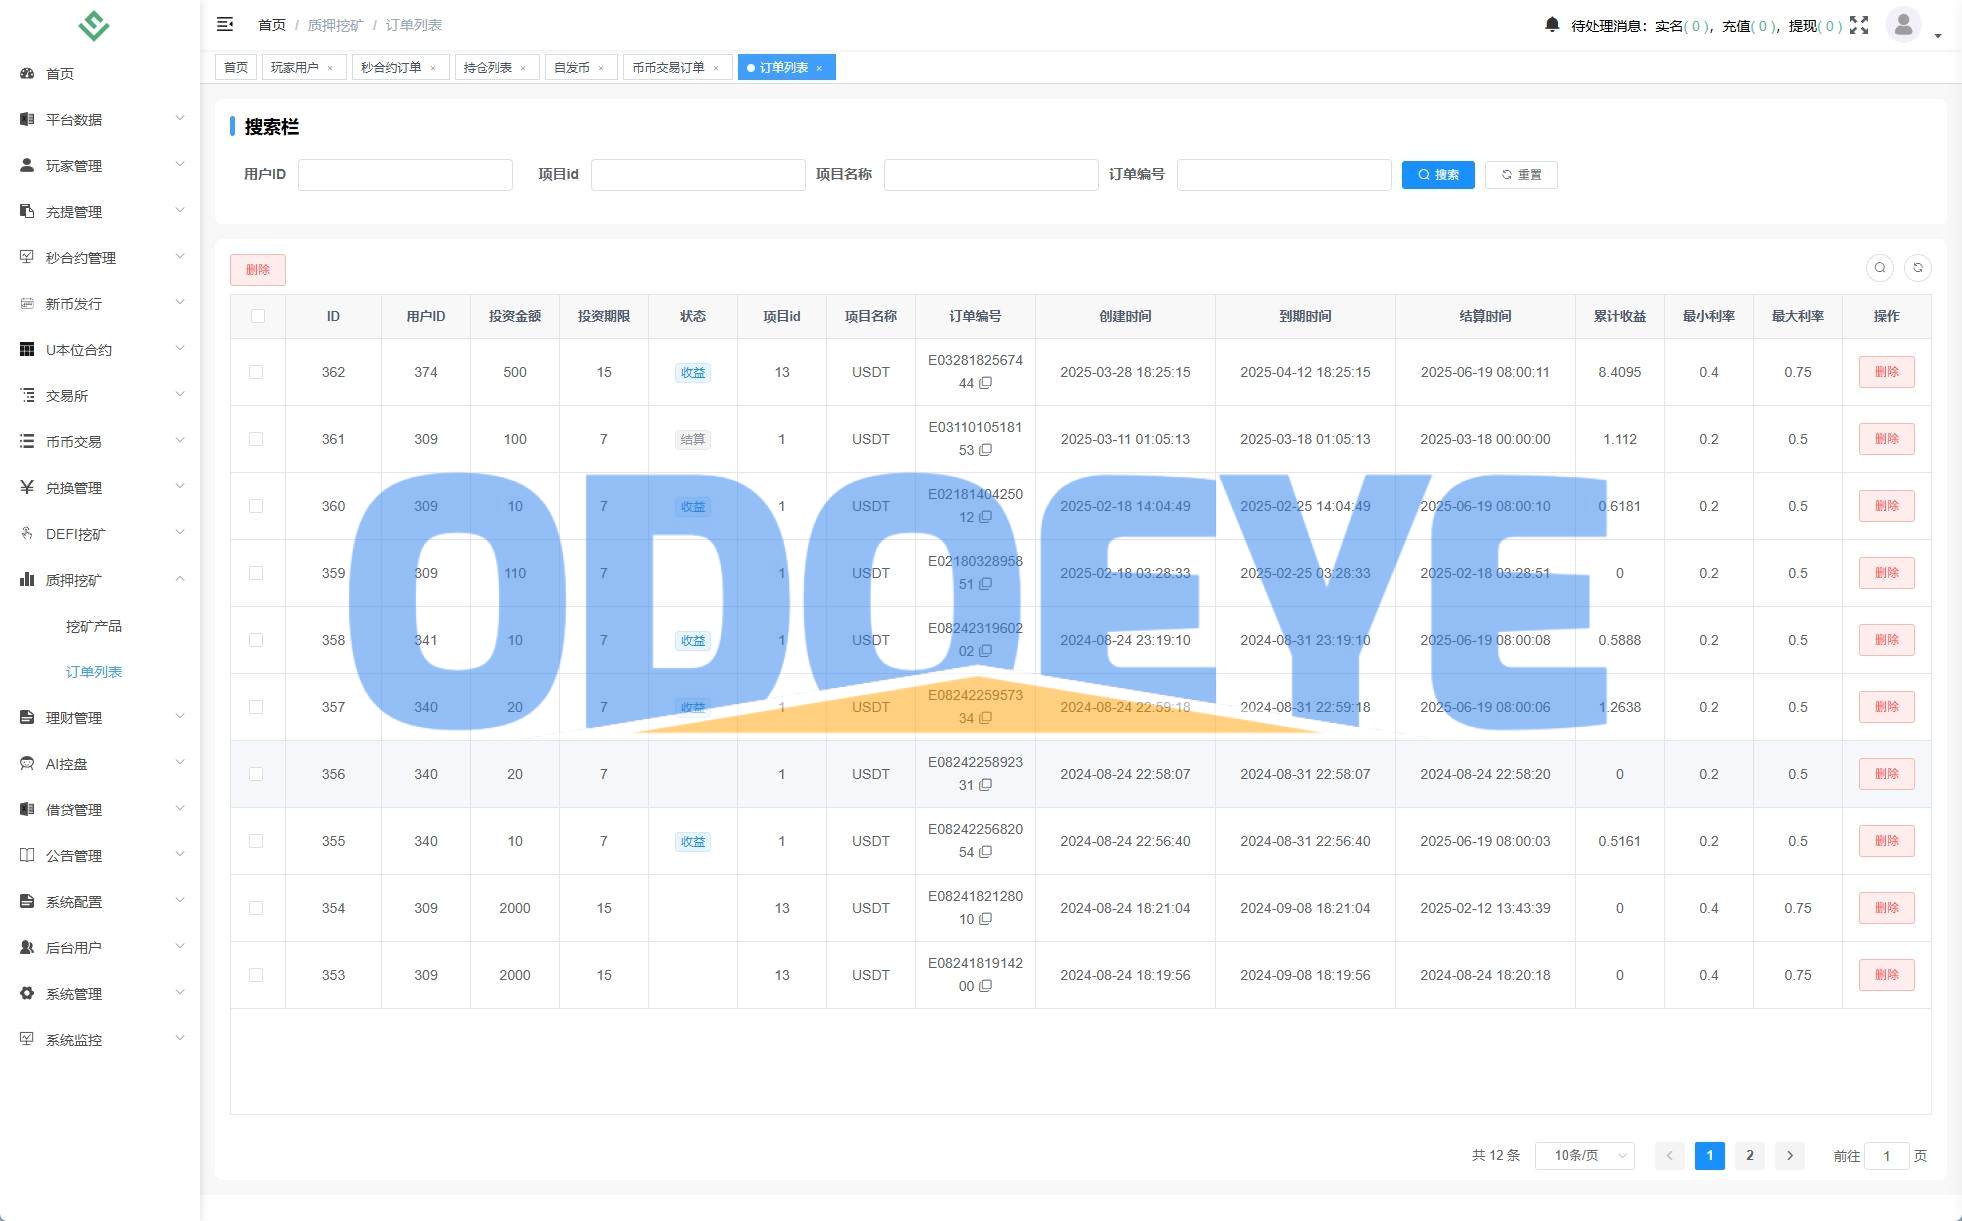The height and width of the screenshot is (1221, 1962).
Task: Copy order number E0328182567444
Action: (x=985, y=383)
